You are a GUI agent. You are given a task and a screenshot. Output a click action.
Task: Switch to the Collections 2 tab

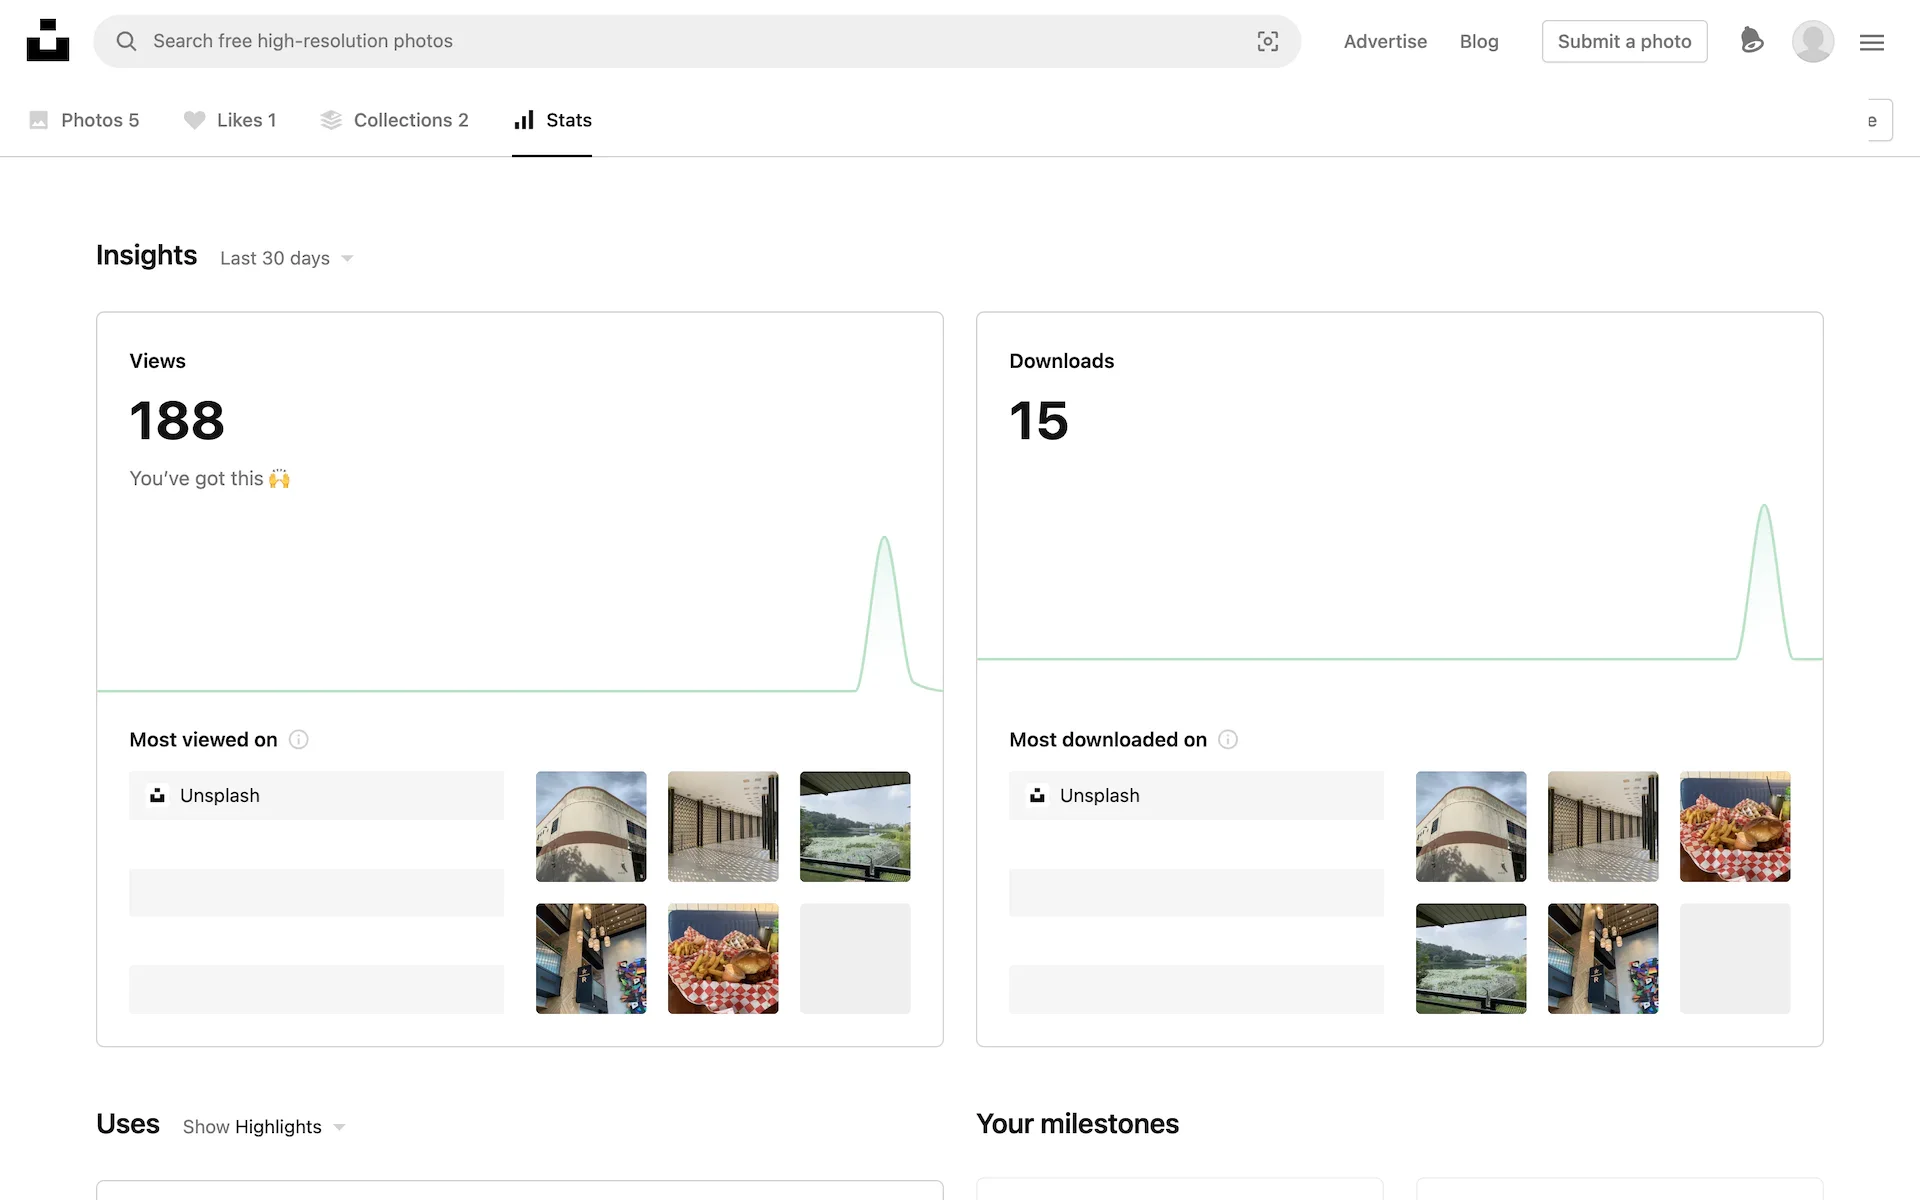[394, 120]
